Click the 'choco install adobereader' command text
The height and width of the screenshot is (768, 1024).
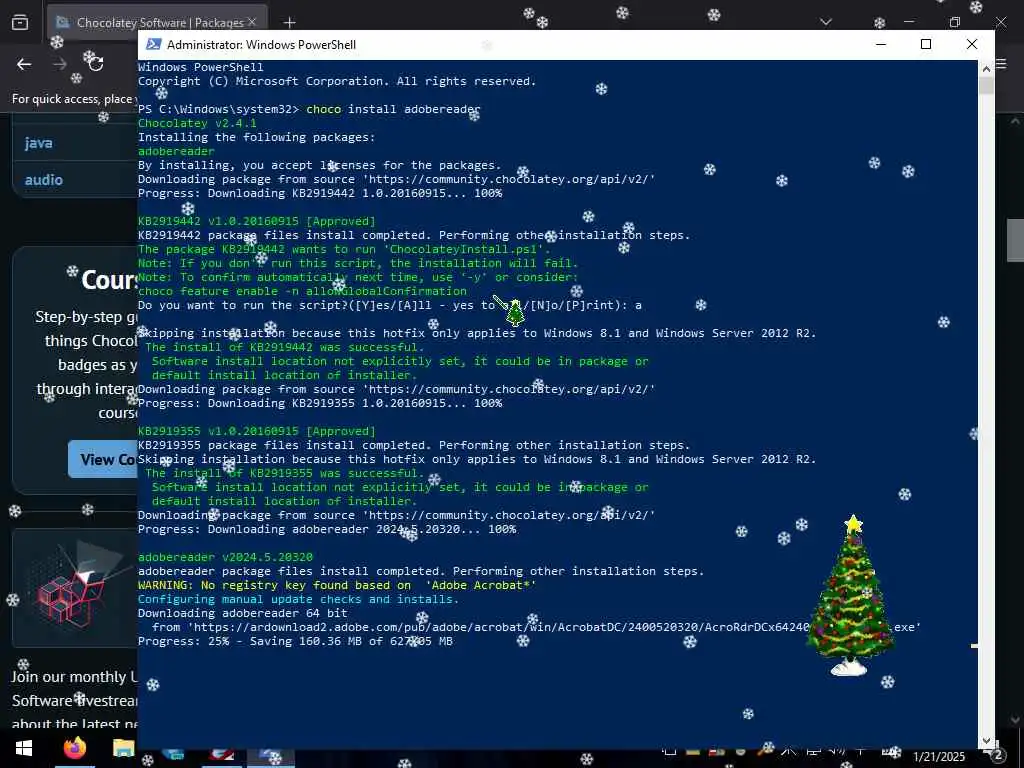393,109
